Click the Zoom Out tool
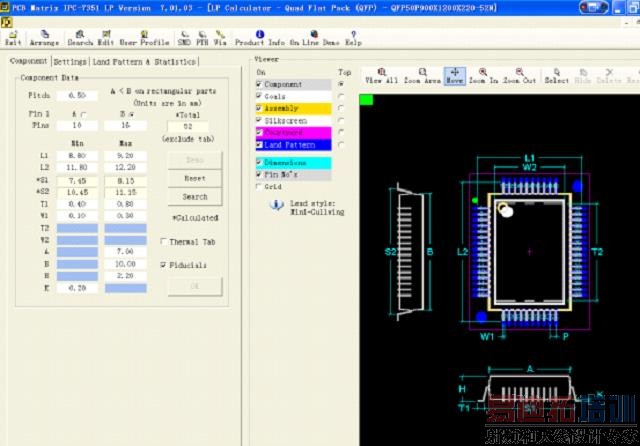640x446 pixels. [x=518, y=74]
